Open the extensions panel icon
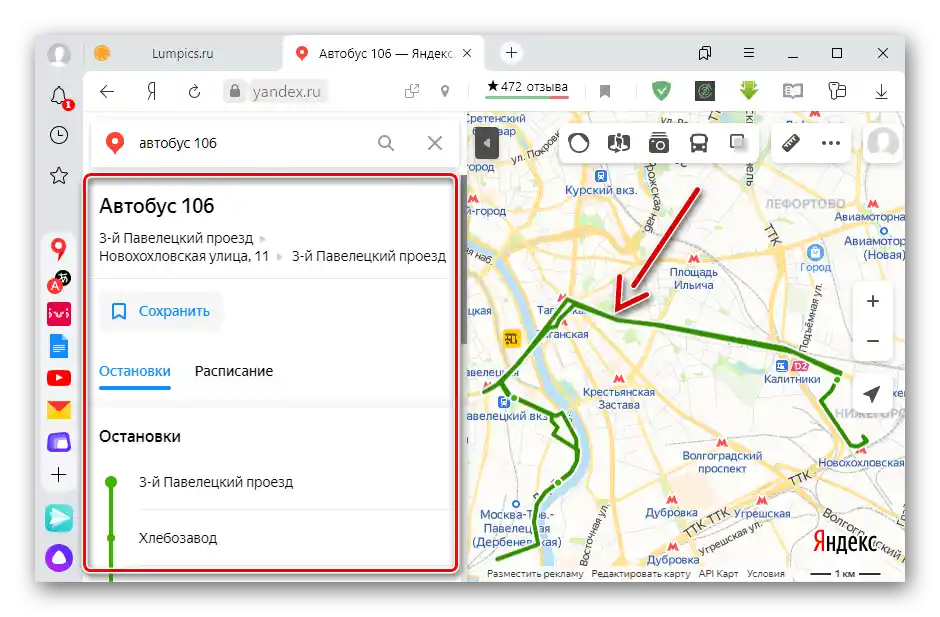This screenshot has height=617, width=940. tap(837, 91)
